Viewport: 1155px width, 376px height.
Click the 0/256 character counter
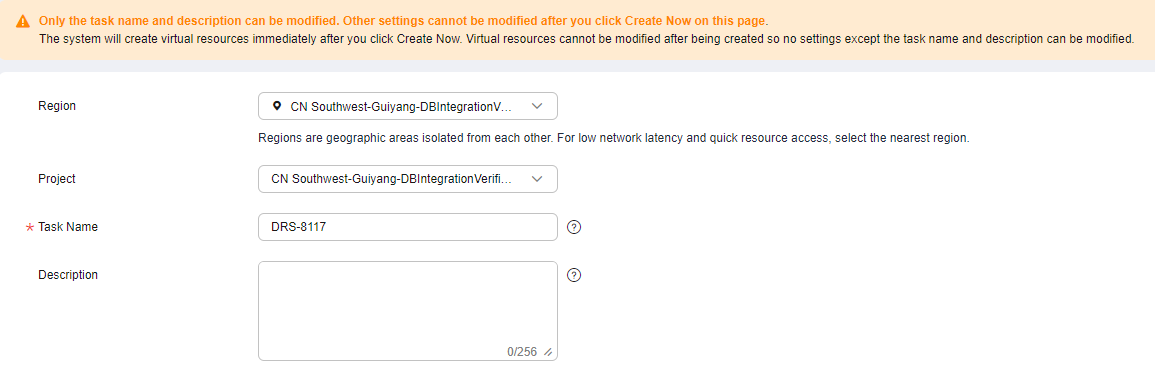pos(522,352)
